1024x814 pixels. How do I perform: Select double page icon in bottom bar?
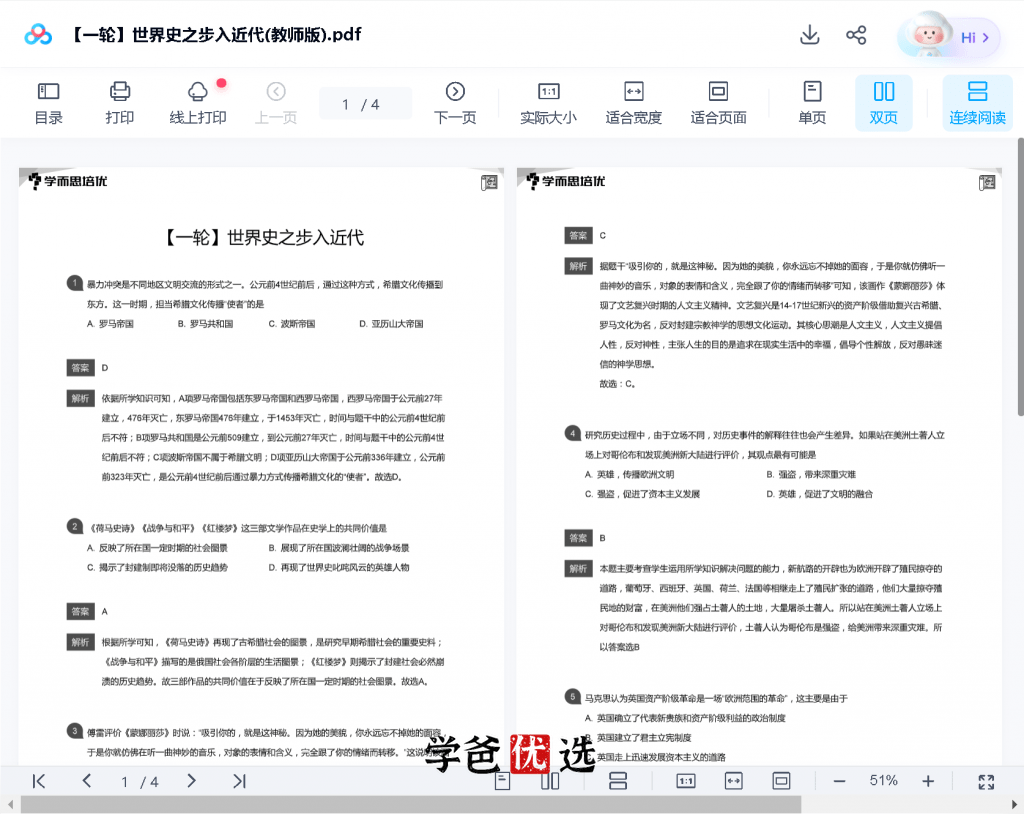point(550,781)
